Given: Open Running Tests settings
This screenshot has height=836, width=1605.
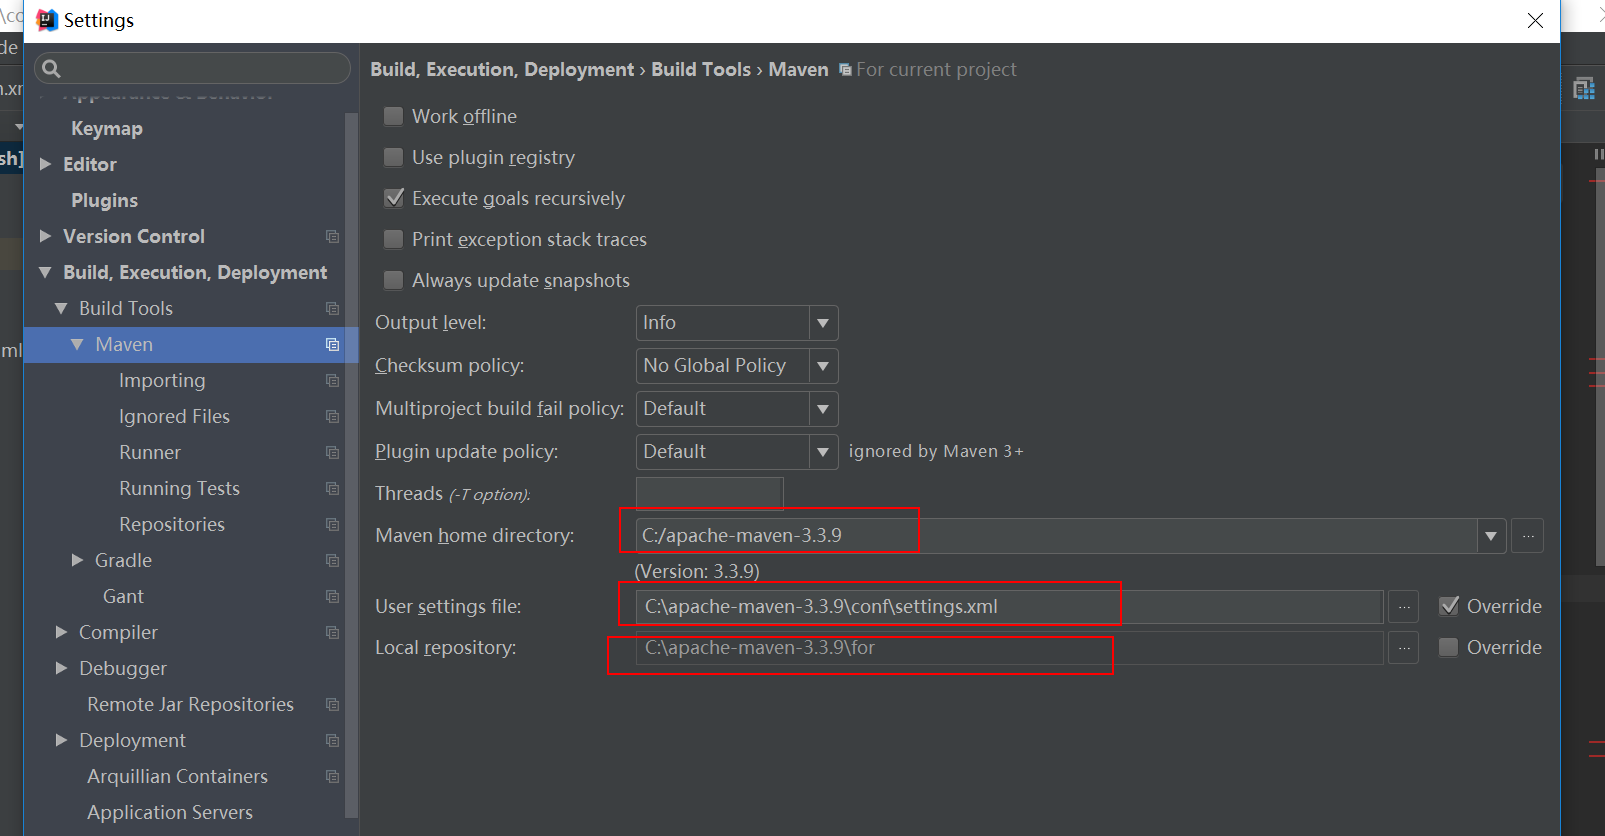Looking at the screenshot, I should click(x=179, y=488).
